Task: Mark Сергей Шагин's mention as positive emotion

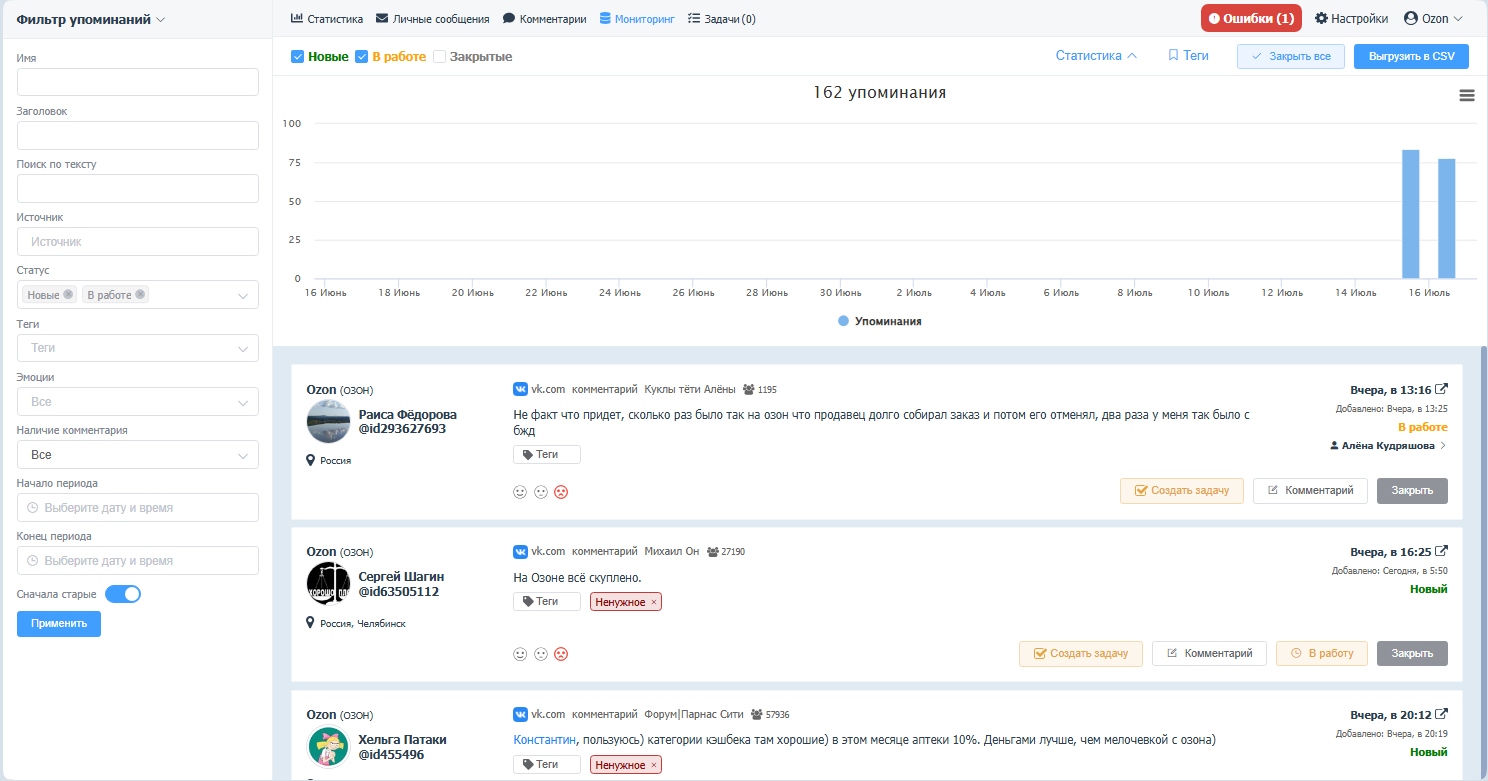Action: coord(520,654)
